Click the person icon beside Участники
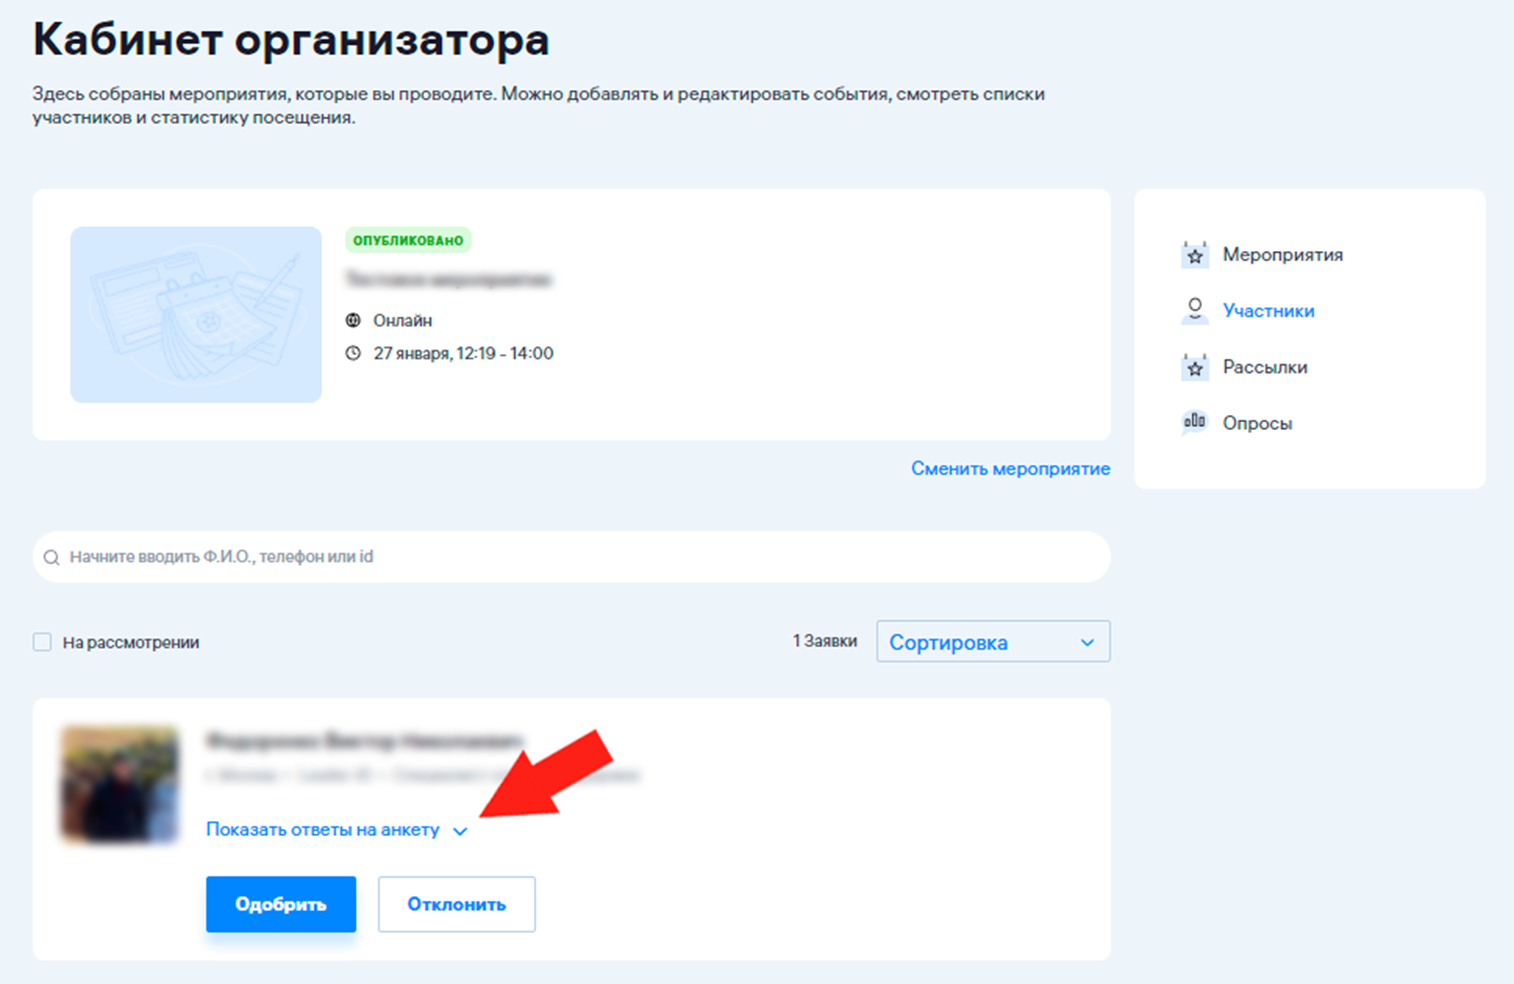 1194,311
